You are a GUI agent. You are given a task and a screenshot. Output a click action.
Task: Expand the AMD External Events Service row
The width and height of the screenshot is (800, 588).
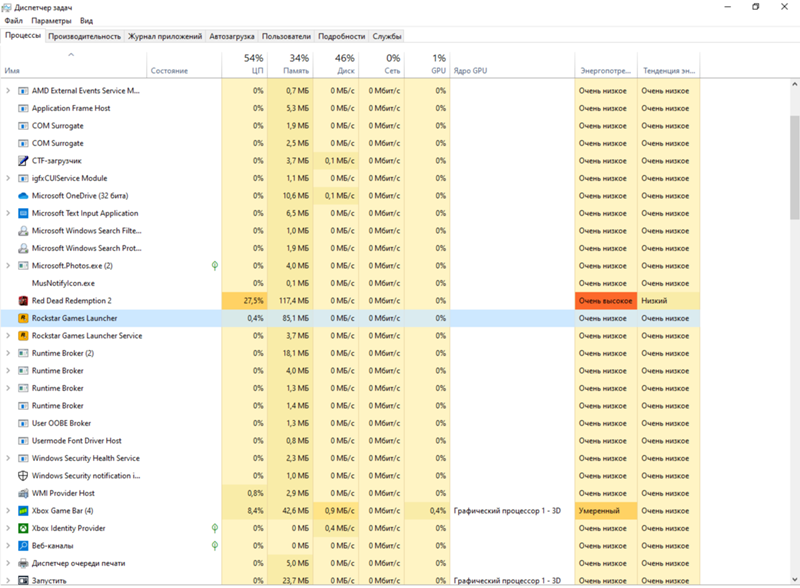click(8, 91)
